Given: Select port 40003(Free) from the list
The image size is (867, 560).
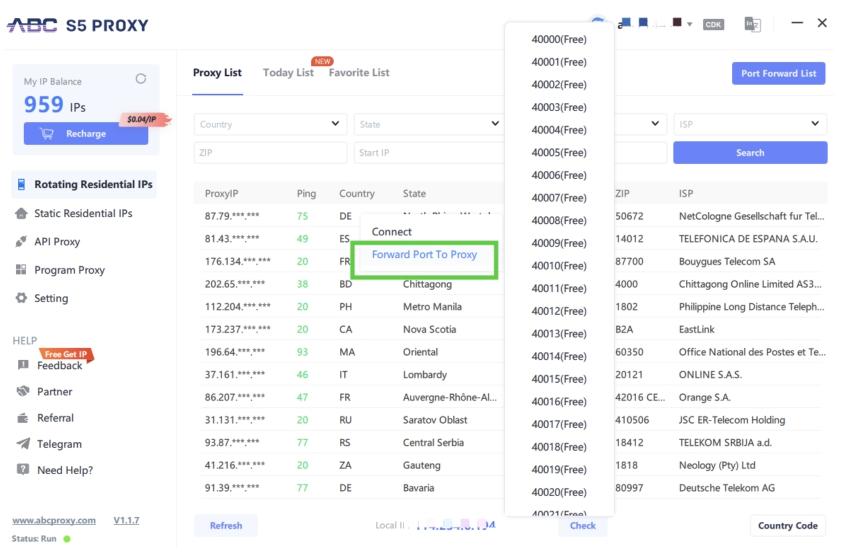Looking at the screenshot, I should tap(559, 107).
